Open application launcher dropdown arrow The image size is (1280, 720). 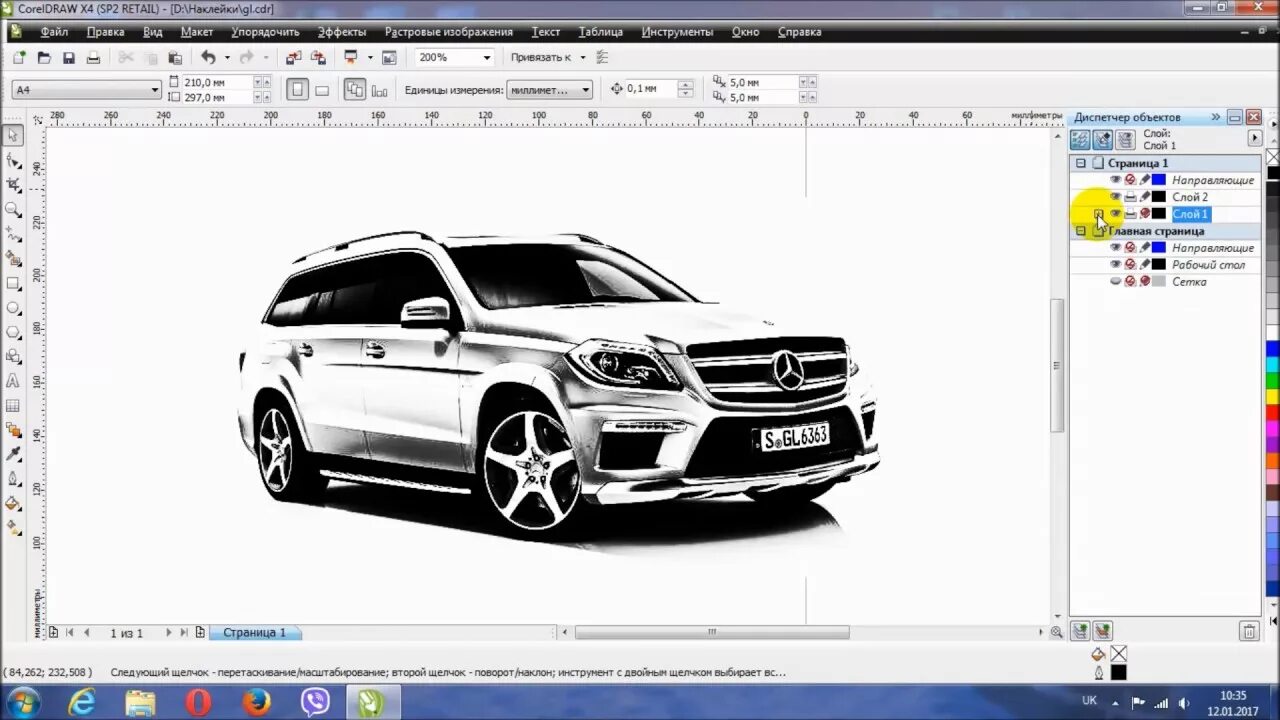[369, 58]
